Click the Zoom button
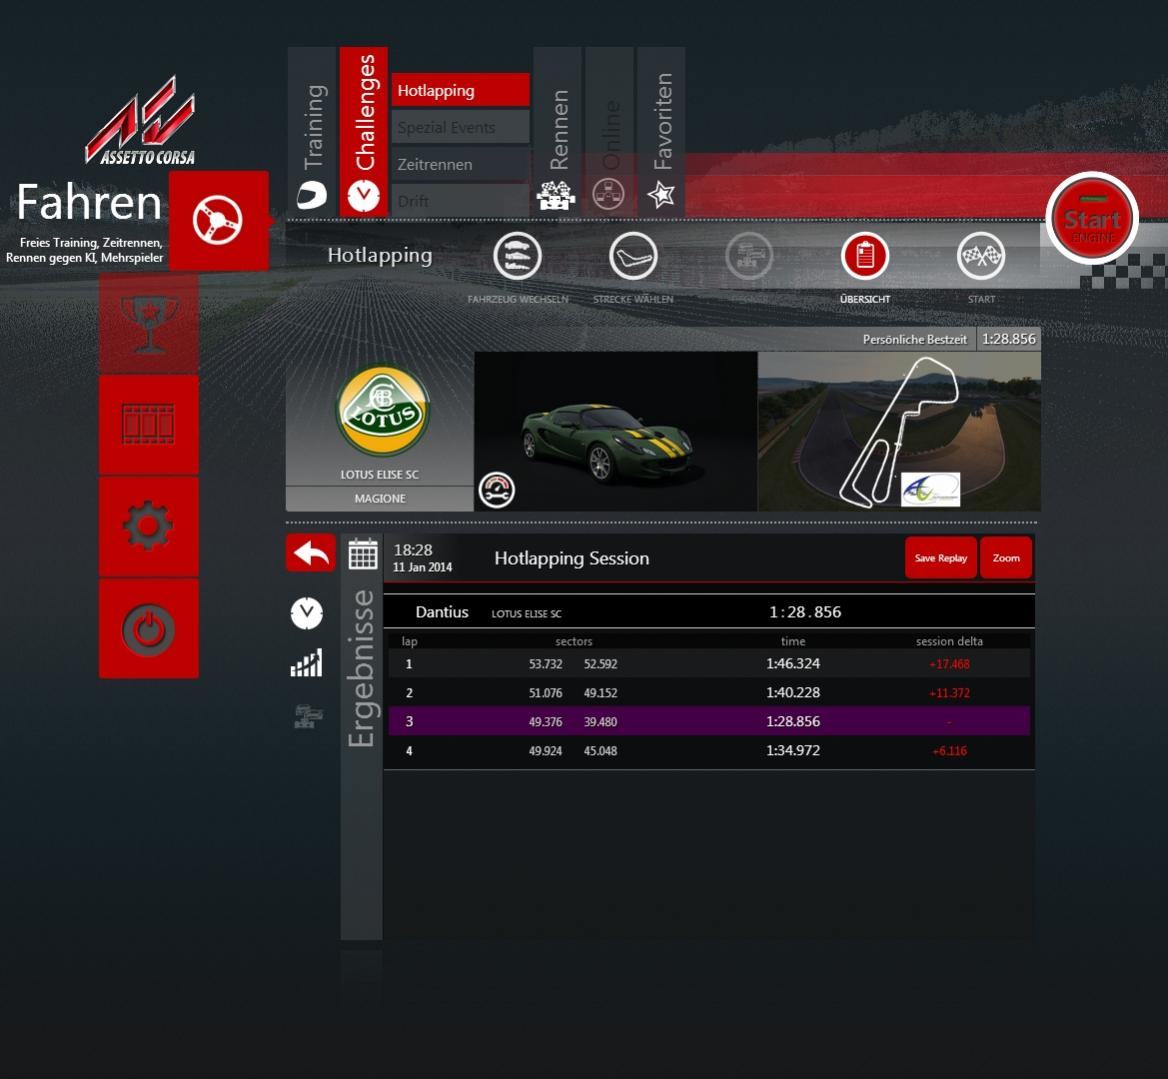The height and width of the screenshot is (1079, 1168). pos(1006,558)
